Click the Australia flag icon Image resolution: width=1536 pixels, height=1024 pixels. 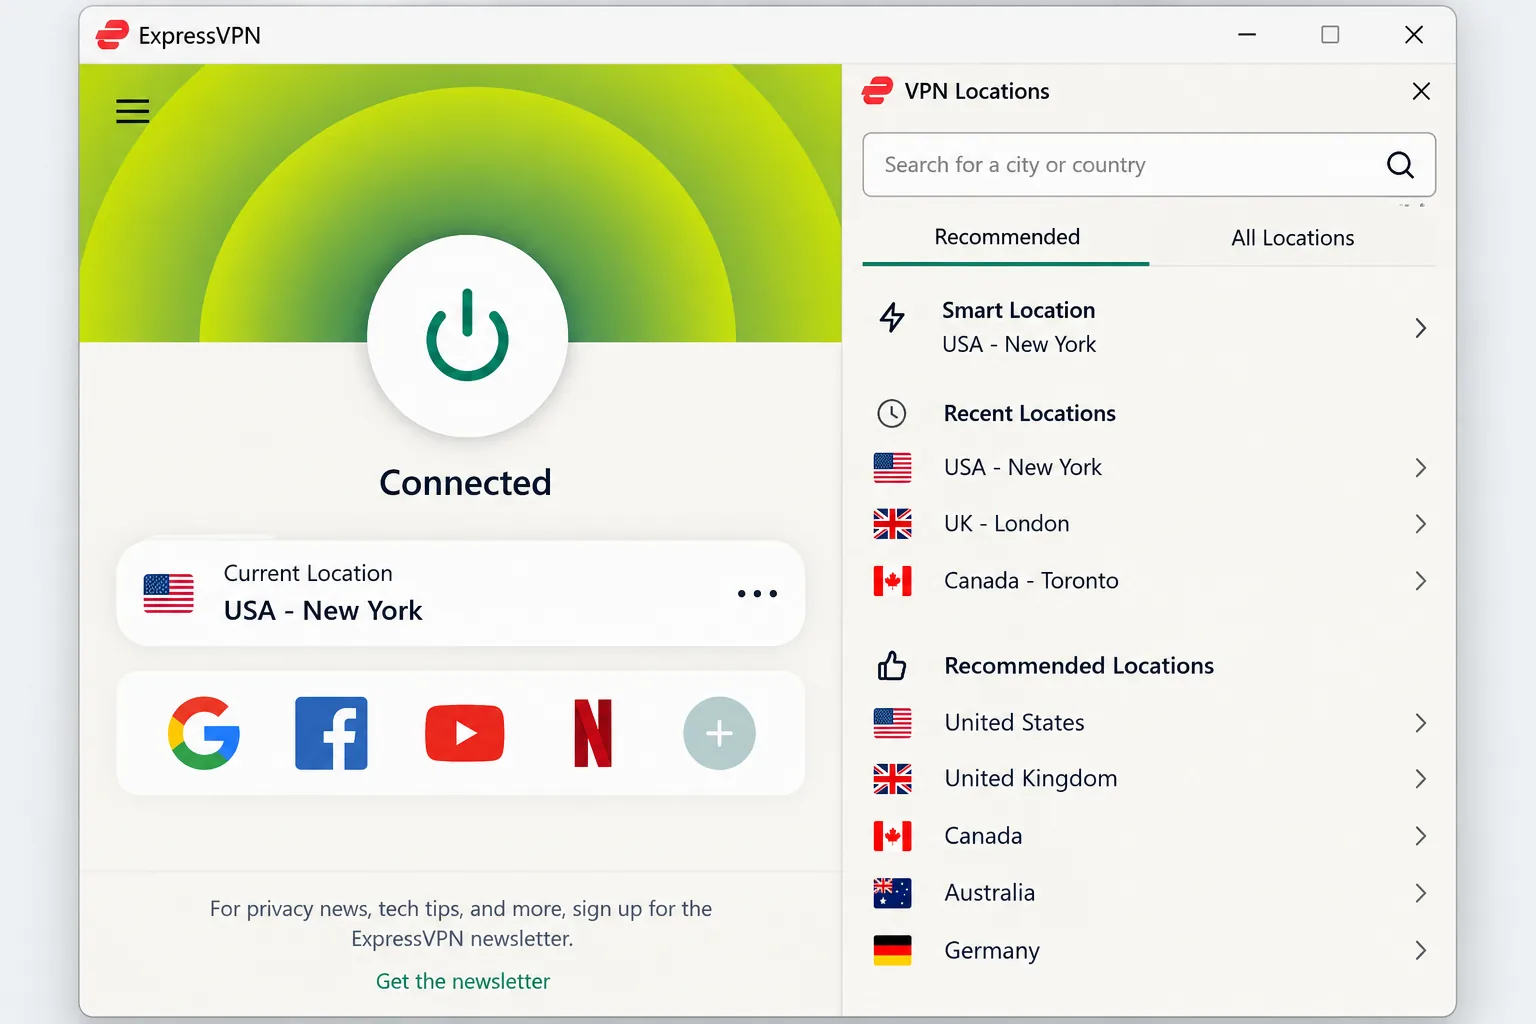[x=892, y=893]
